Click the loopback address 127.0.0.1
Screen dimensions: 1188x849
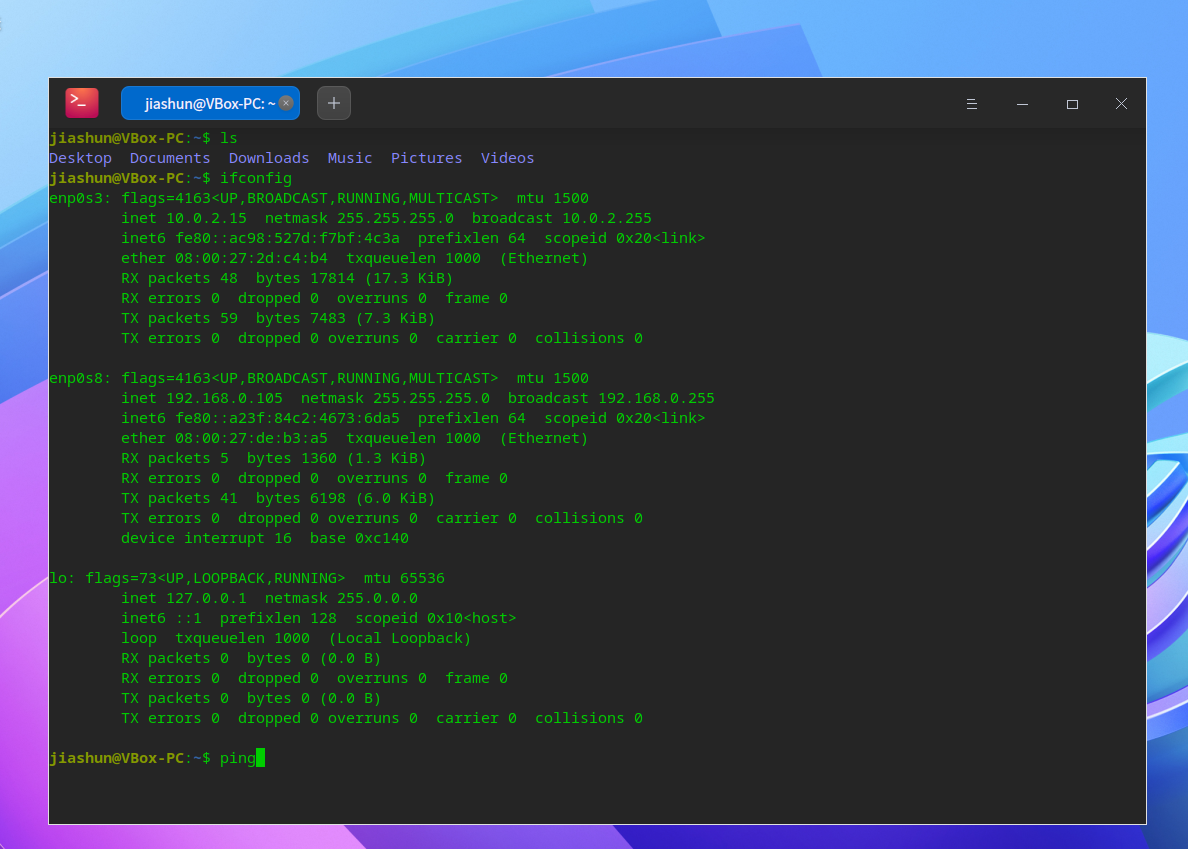[206, 598]
